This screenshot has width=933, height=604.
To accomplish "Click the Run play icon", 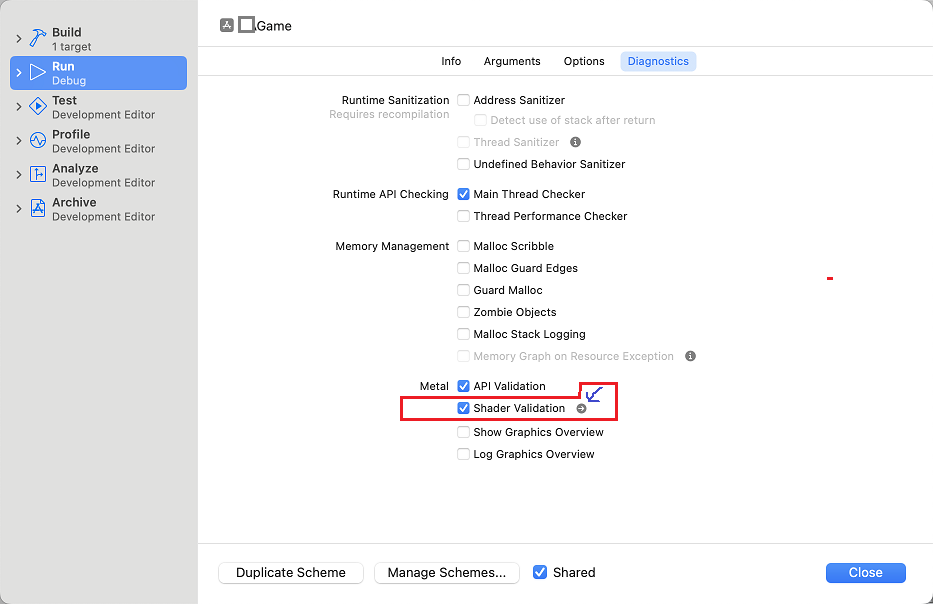I will pyautogui.click(x=38, y=72).
